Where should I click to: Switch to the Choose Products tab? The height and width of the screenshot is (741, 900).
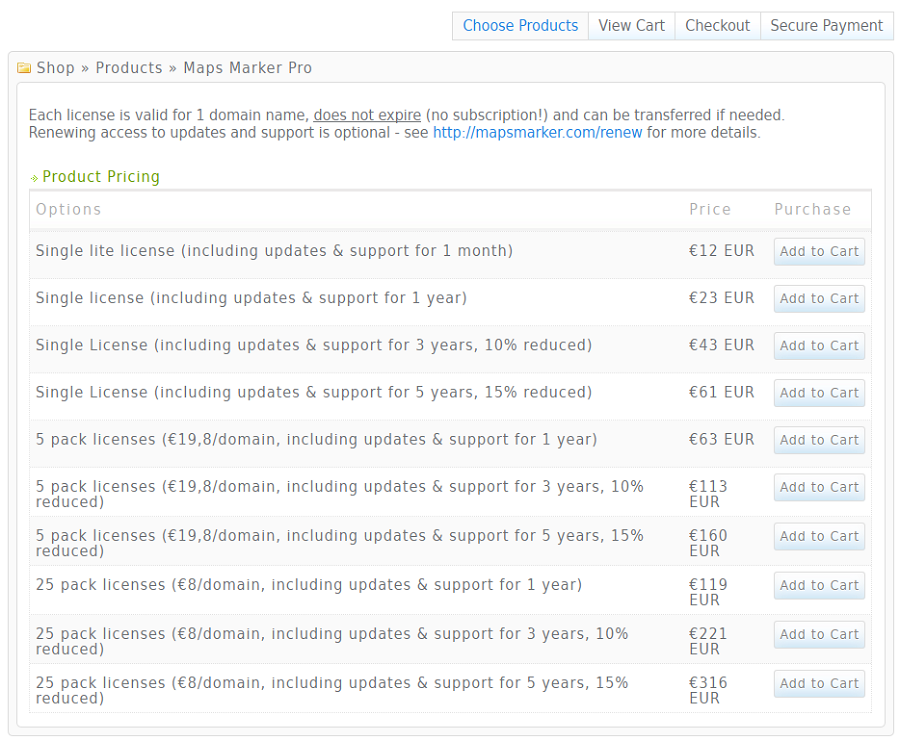click(520, 25)
